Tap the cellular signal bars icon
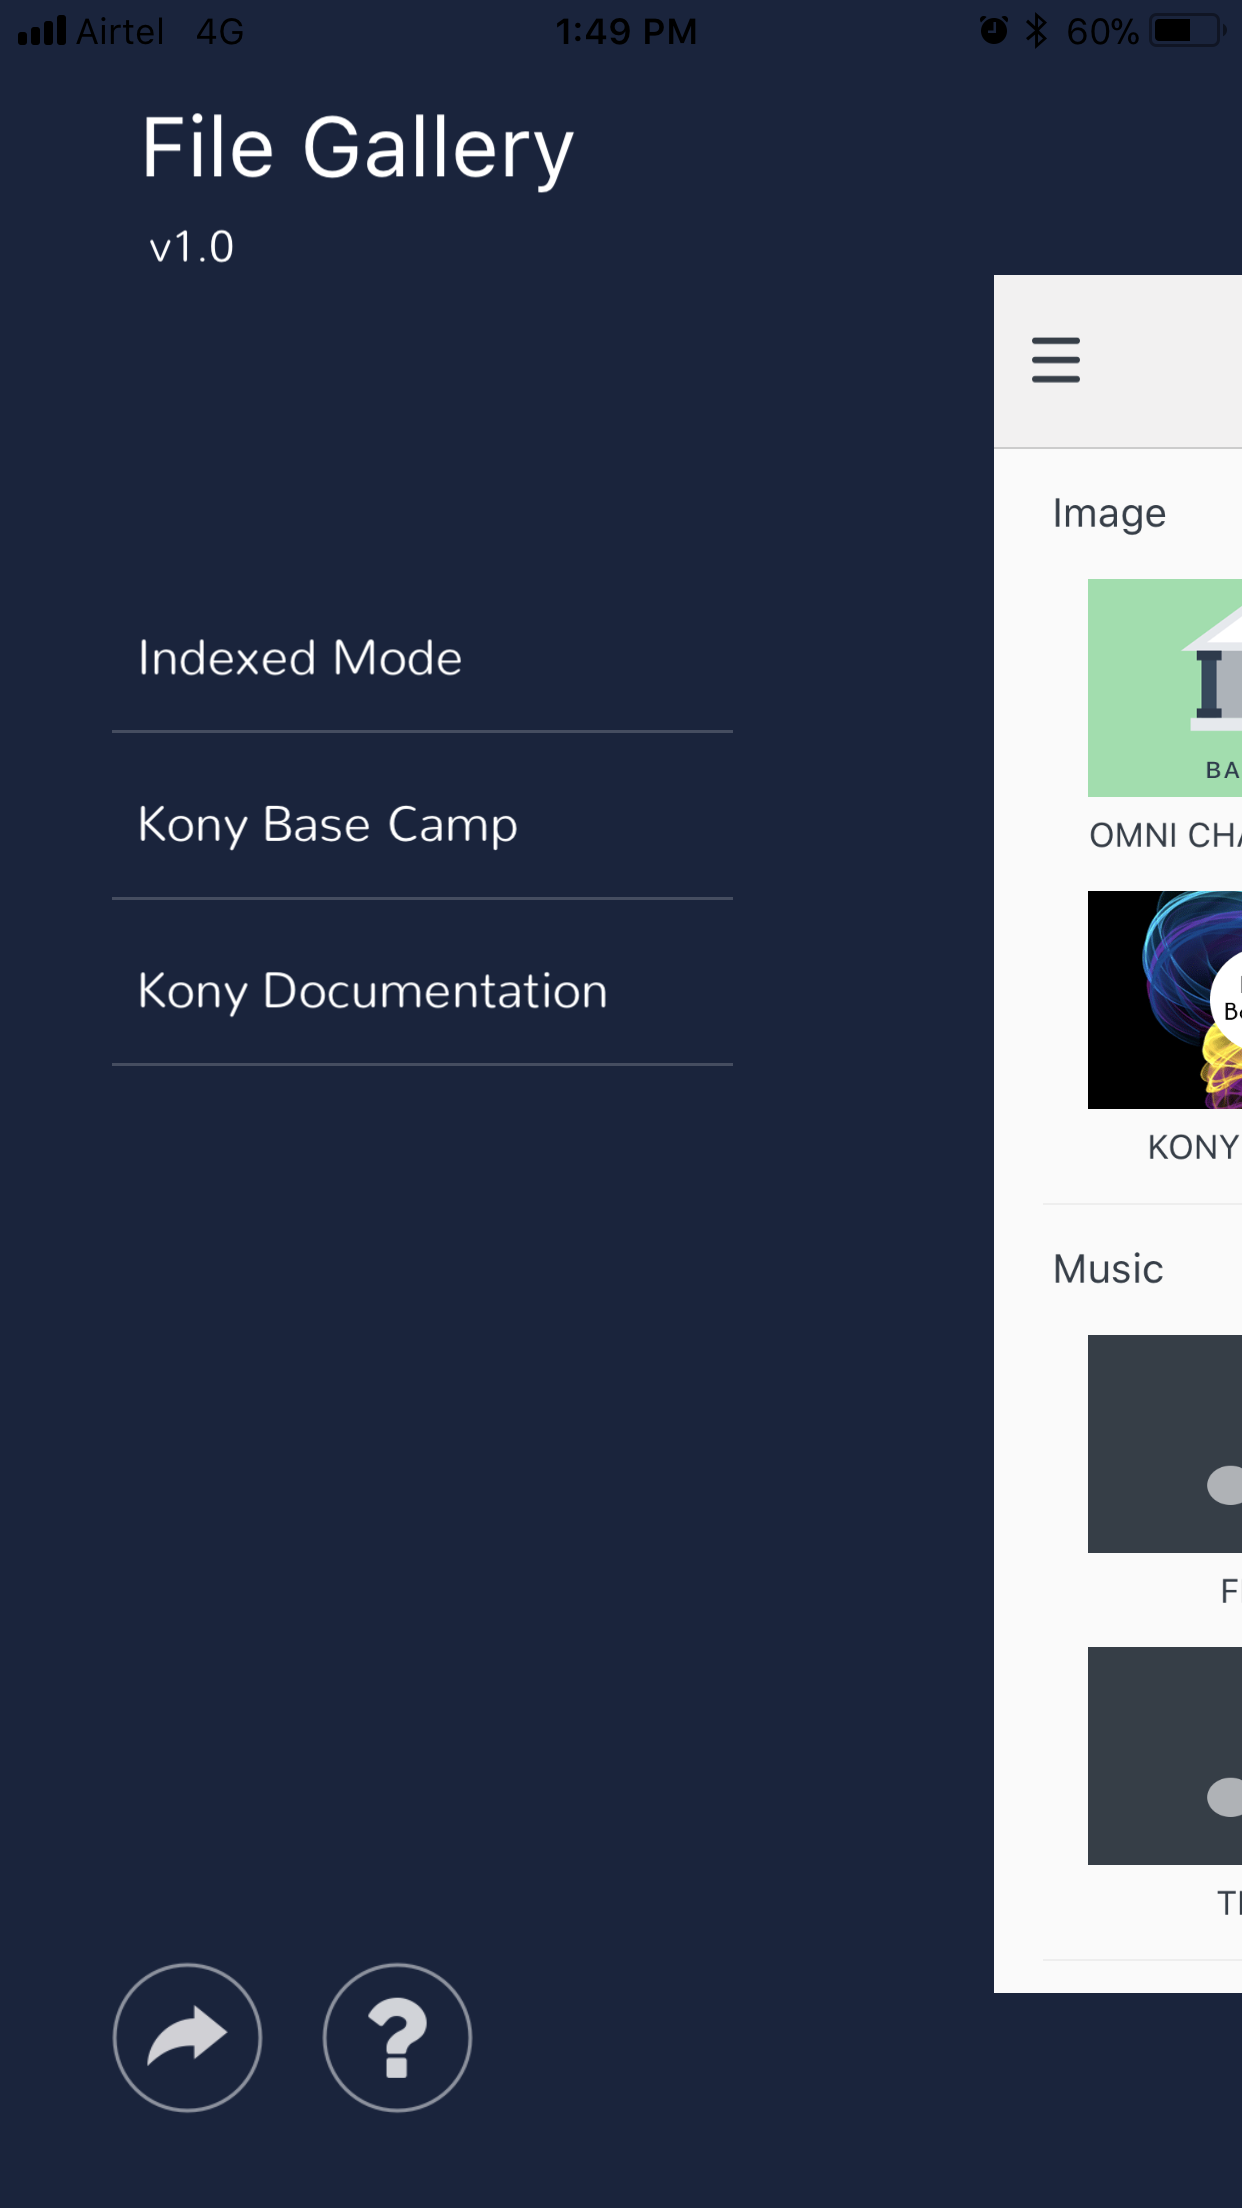 (x=42, y=31)
